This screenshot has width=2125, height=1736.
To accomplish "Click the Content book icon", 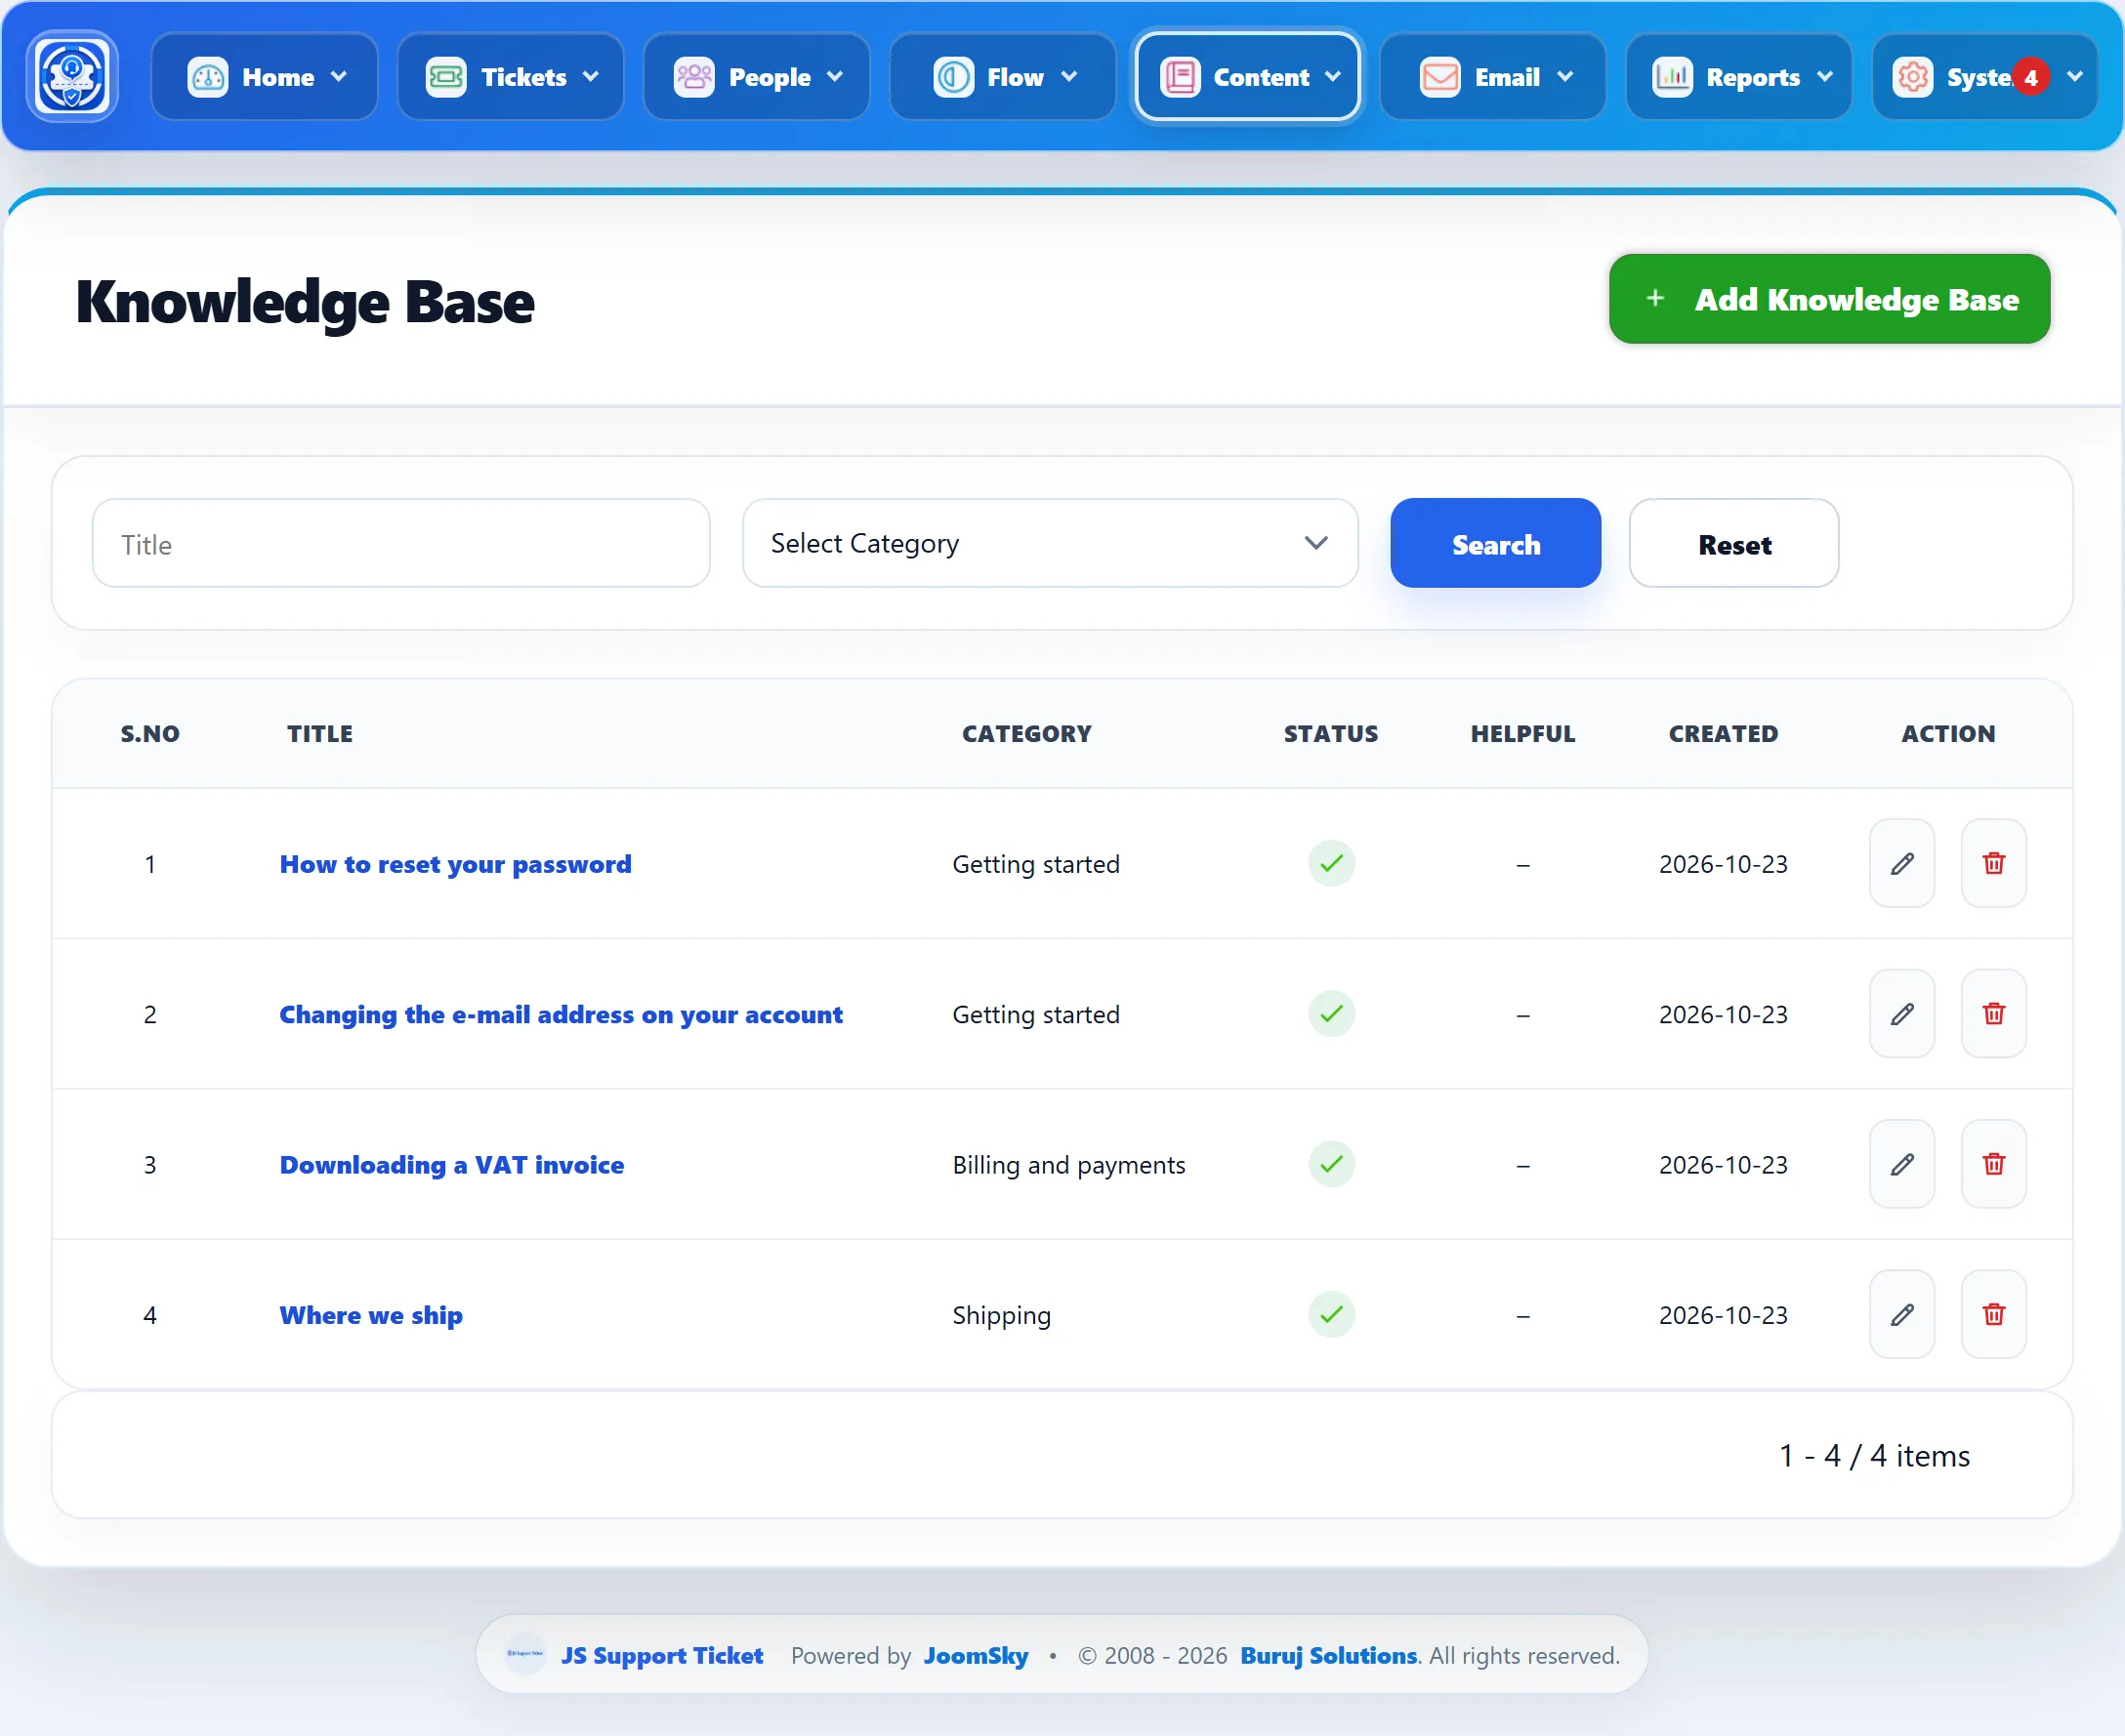I will coord(1180,77).
